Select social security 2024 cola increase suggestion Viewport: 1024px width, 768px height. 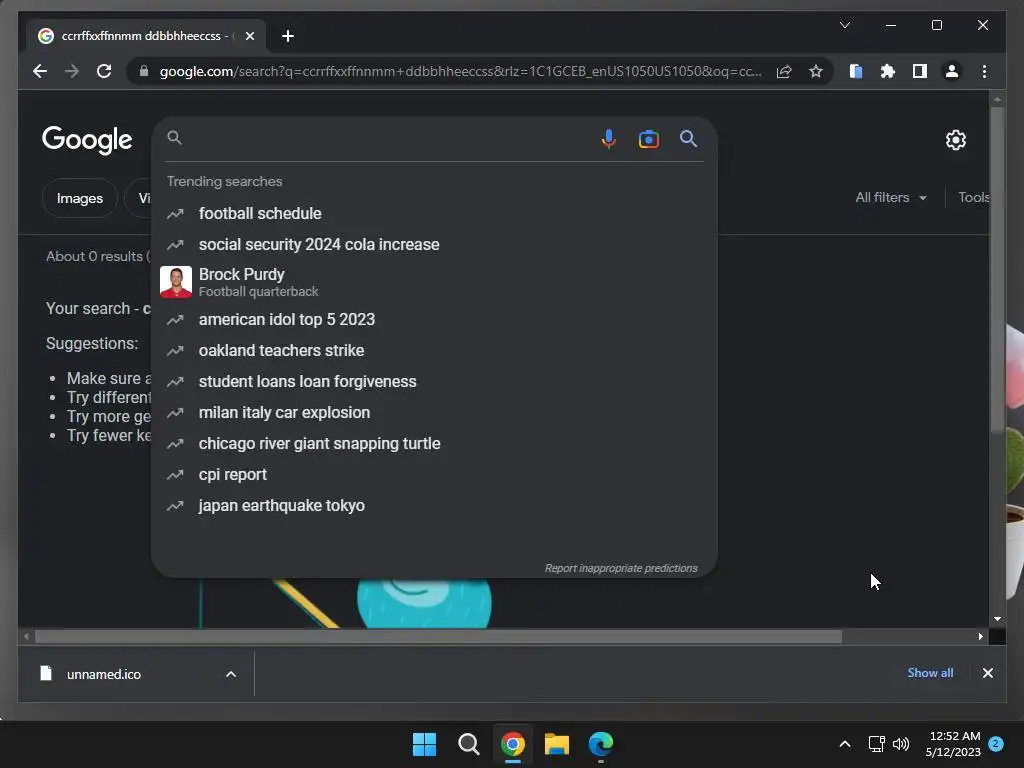(434, 244)
